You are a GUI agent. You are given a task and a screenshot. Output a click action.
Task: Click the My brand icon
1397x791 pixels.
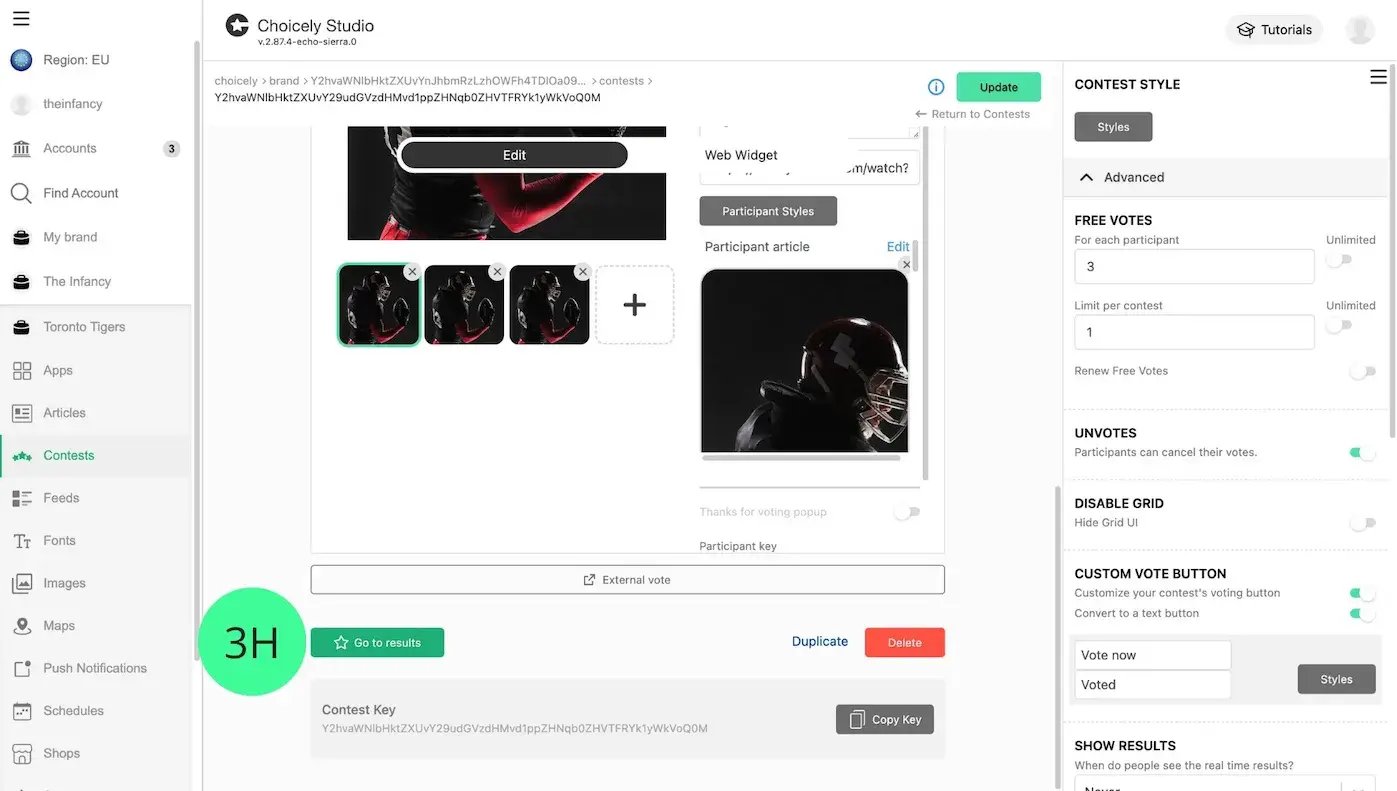(21, 238)
